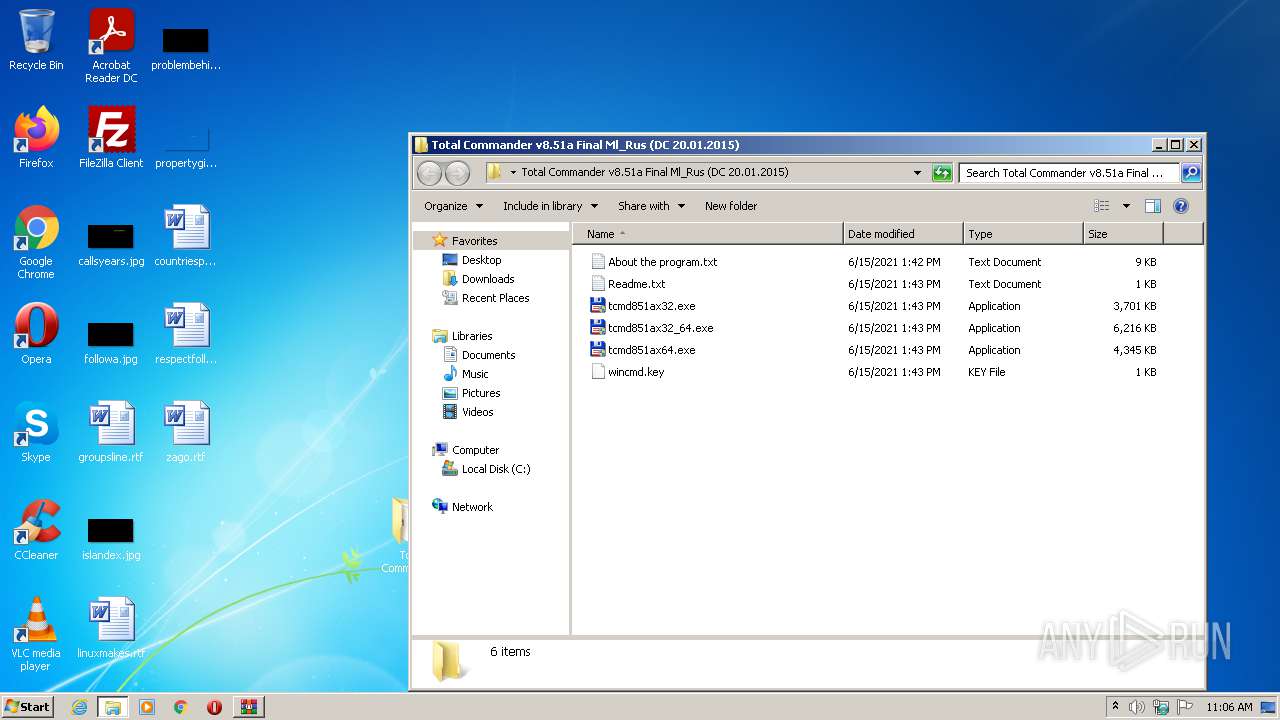The height and width of the screenshot is (720, 1280).
Task: Select About the program.txt file
Action: (x=654, y=262)
